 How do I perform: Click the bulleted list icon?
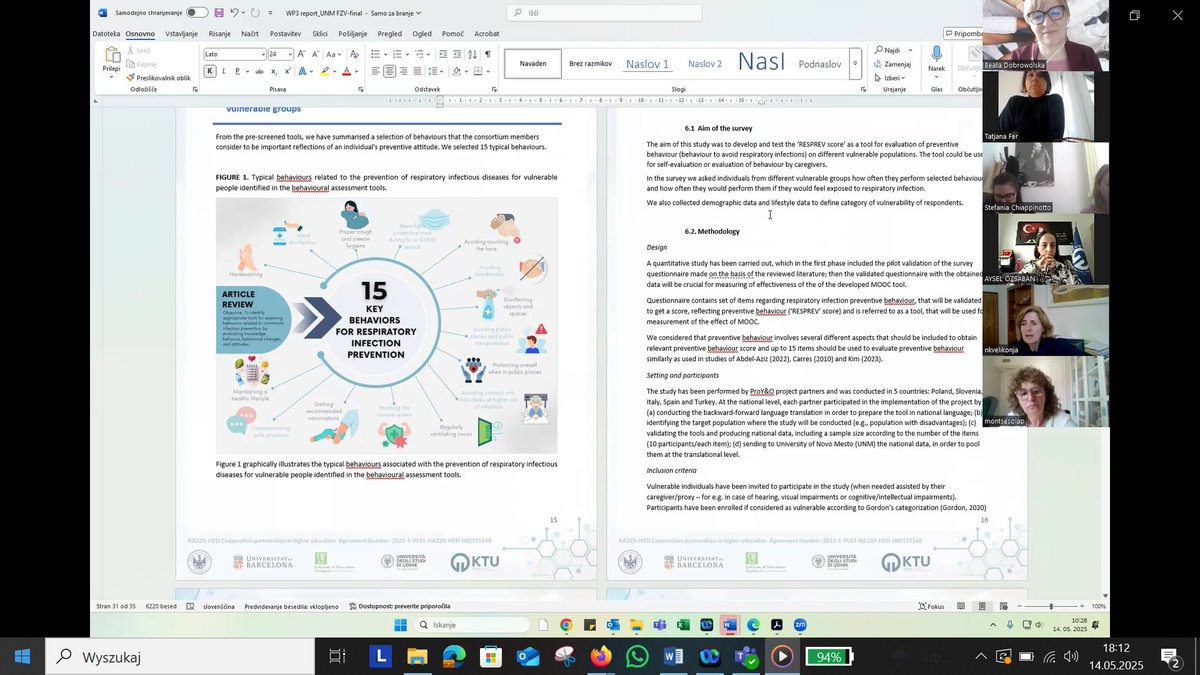(375, 54)
